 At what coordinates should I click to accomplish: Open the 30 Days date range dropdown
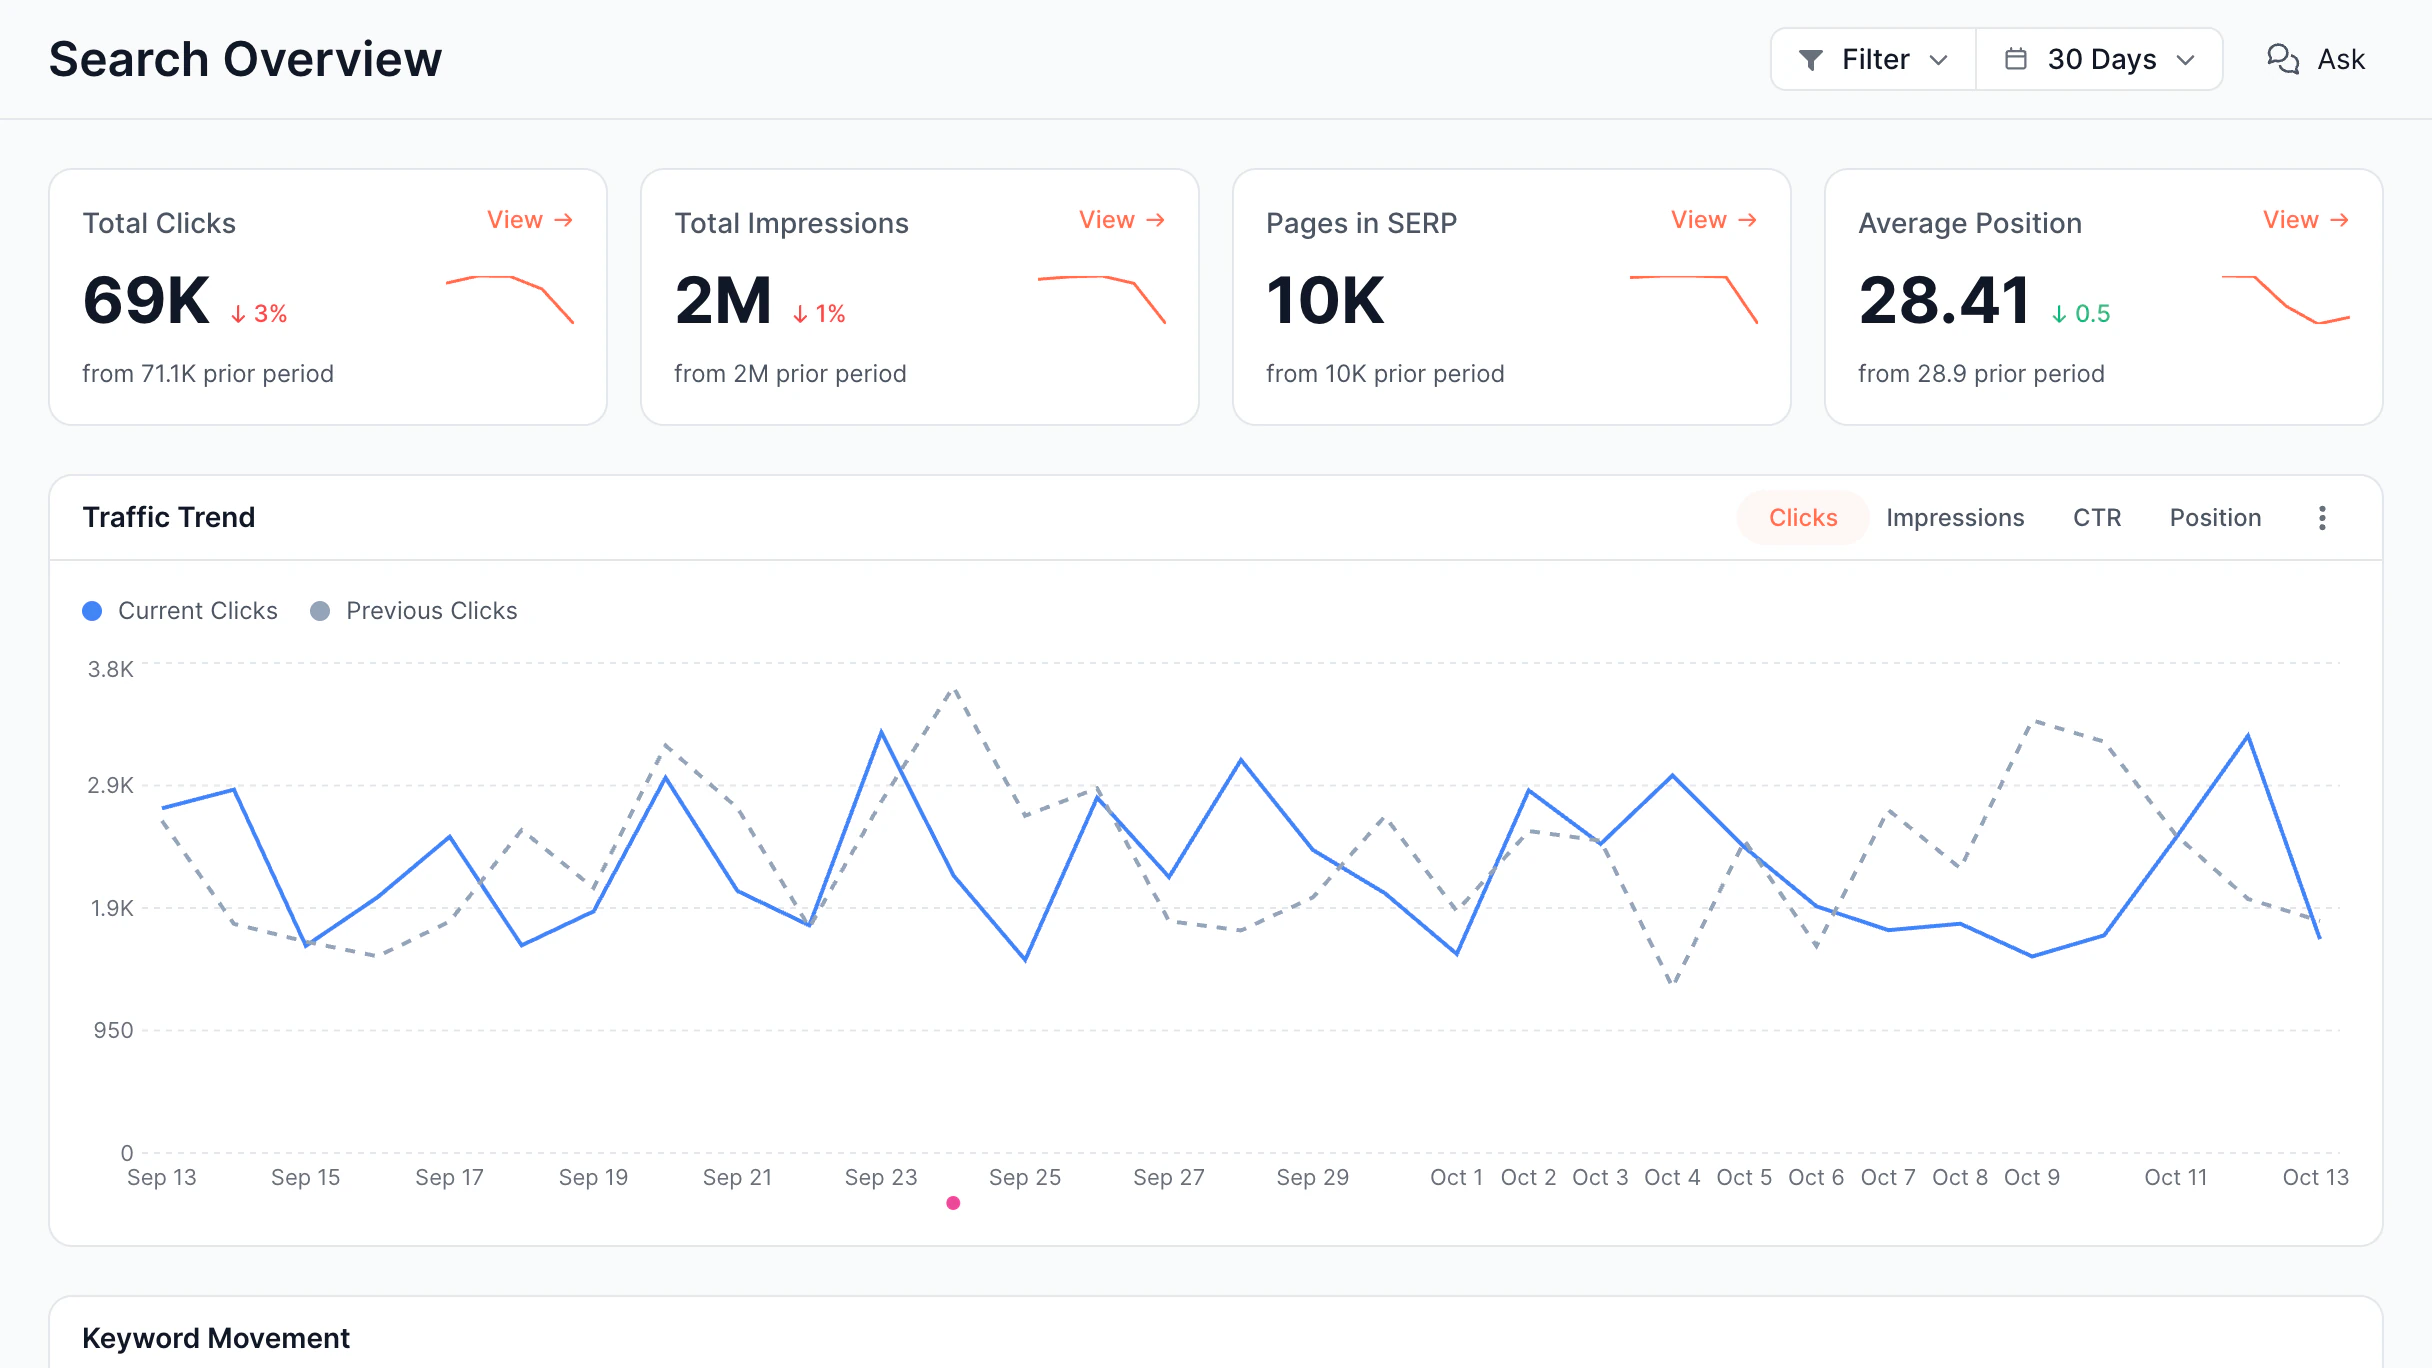2099,59
